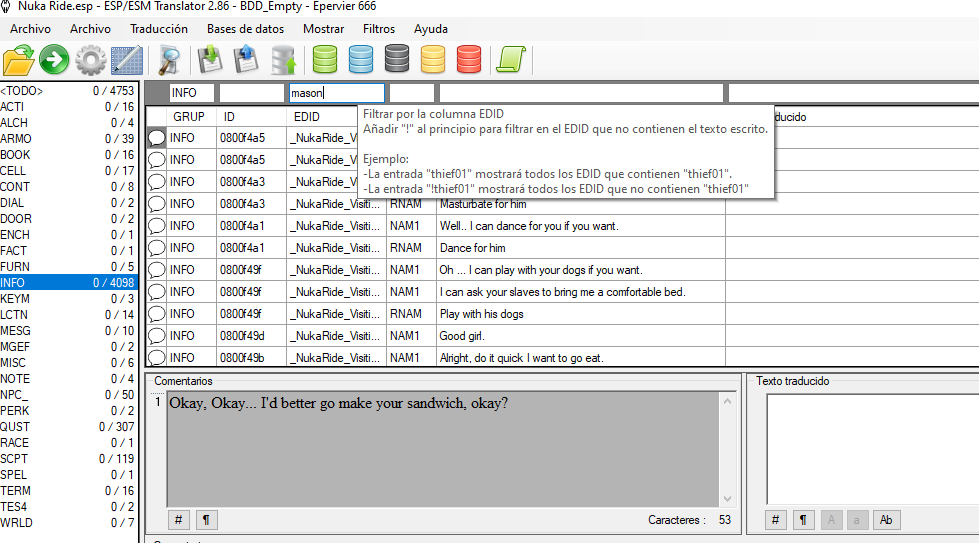Select the QUST category
The image size is (979, 543).
pos(67,427)
